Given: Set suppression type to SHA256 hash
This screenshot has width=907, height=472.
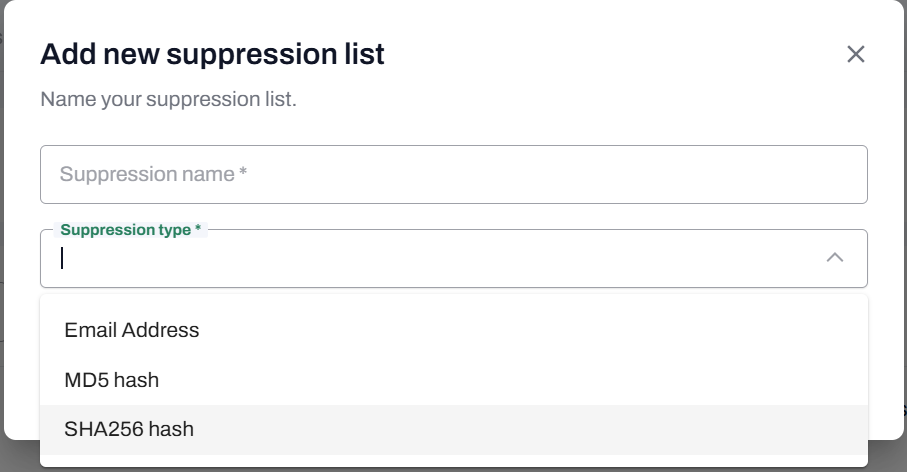Looking at the screenshot, I should point(129,430).
